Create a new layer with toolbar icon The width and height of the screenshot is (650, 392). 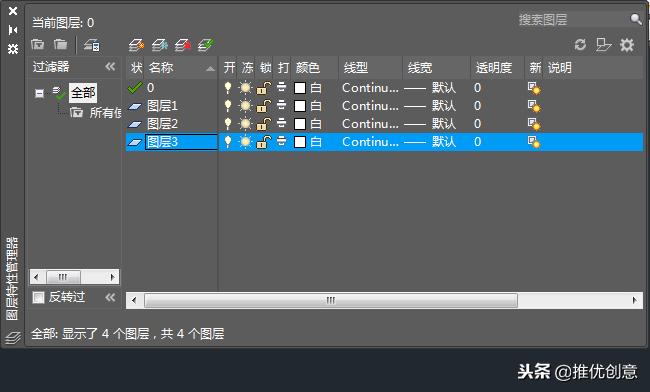point(136,45)
